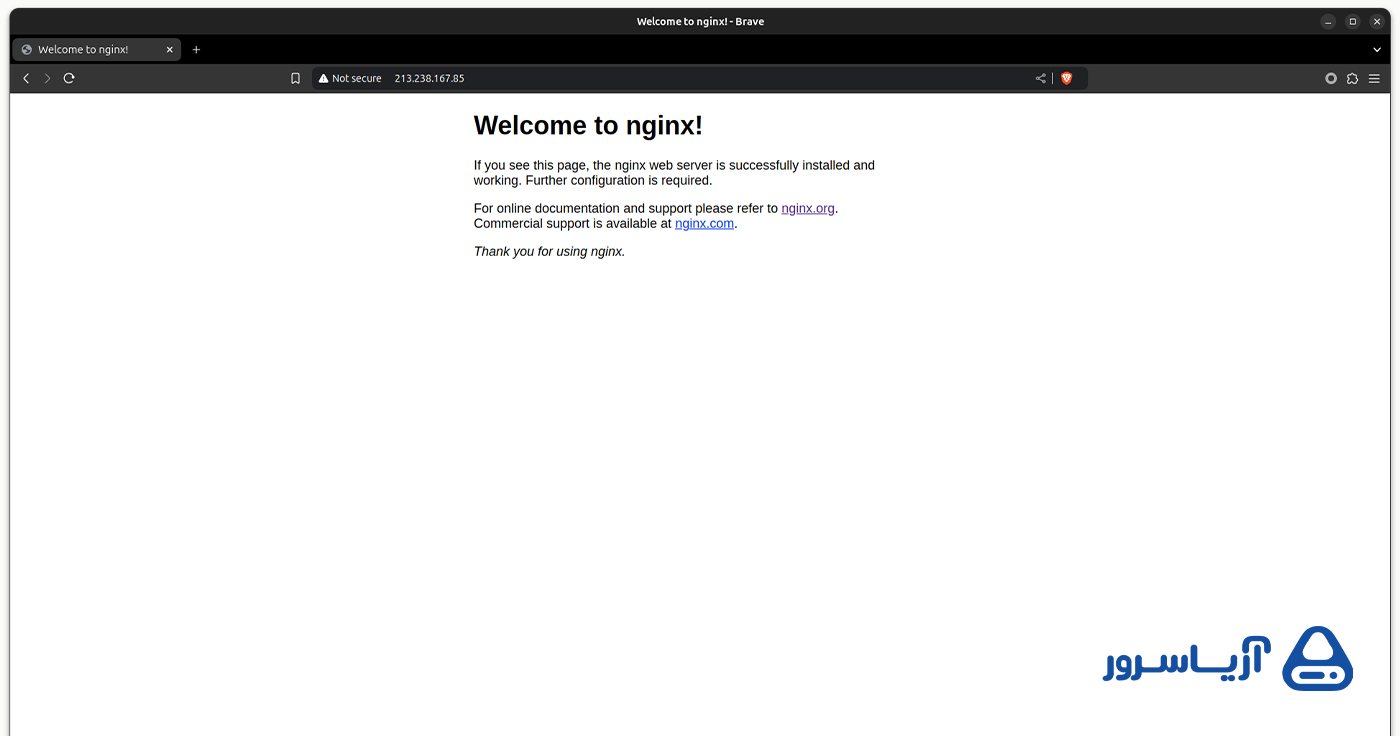Viewport: 1400px width, 736px height.
Task: Open Brave Shields lion icon
Action: [1066, 78]
